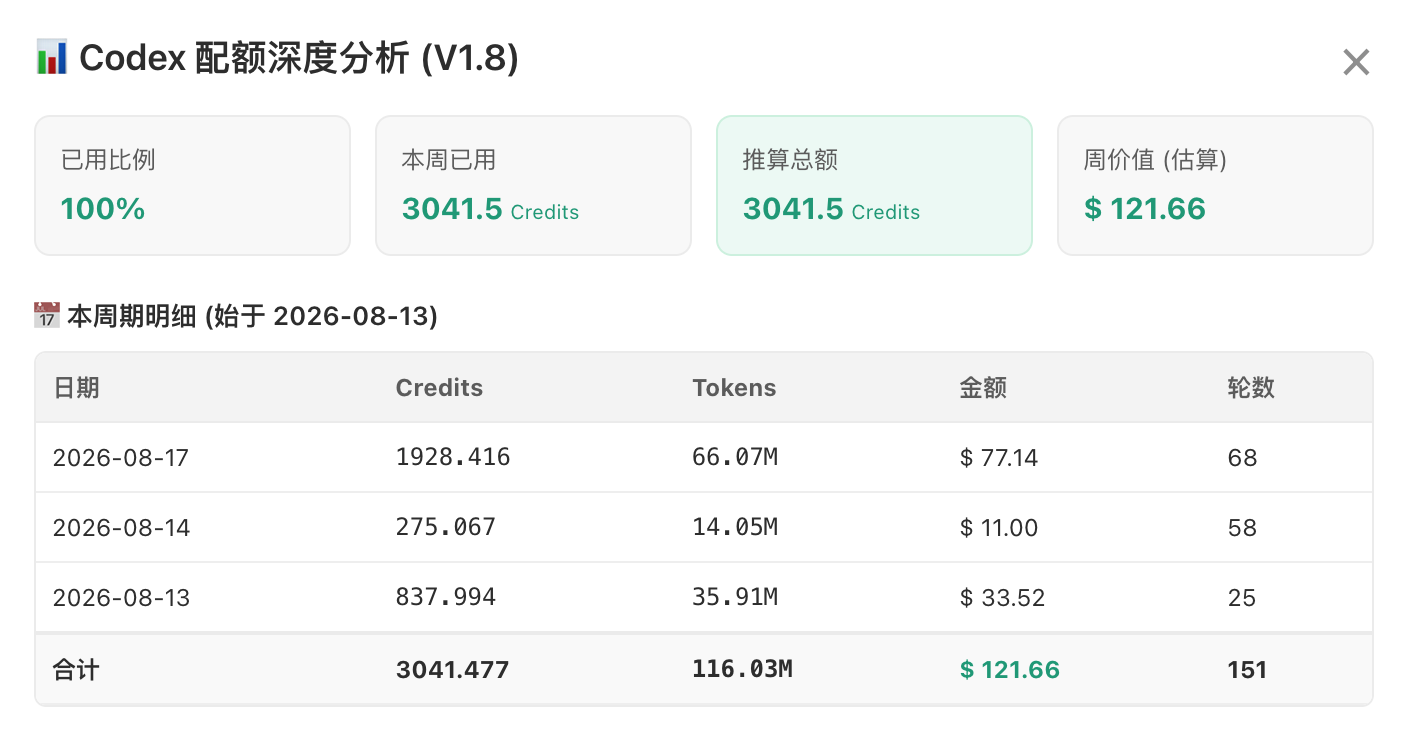Select the 周价值 (估算) card

coord(1215,186)
